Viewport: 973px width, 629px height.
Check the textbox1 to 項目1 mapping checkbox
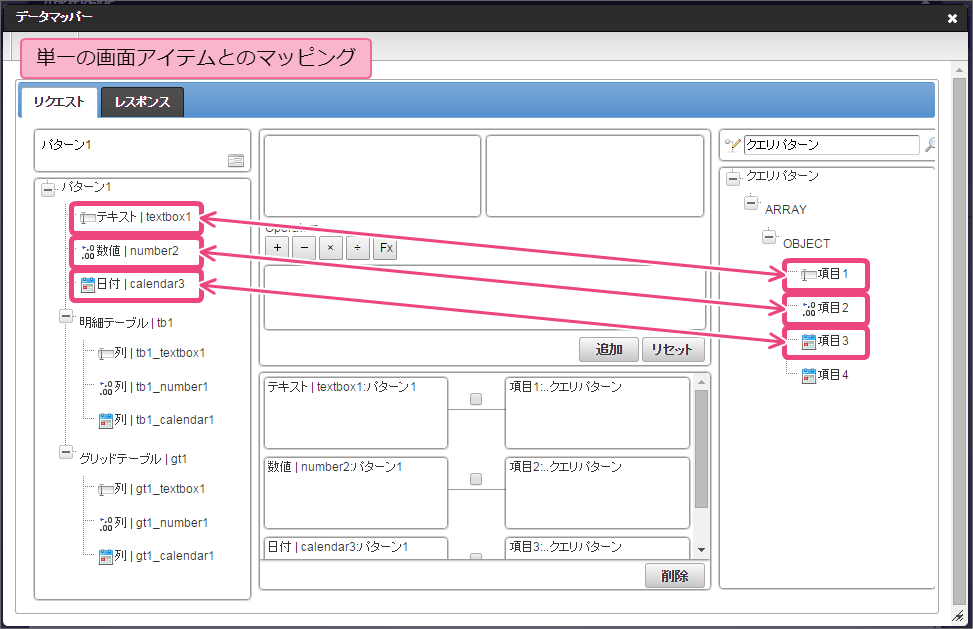coord(476,399)
